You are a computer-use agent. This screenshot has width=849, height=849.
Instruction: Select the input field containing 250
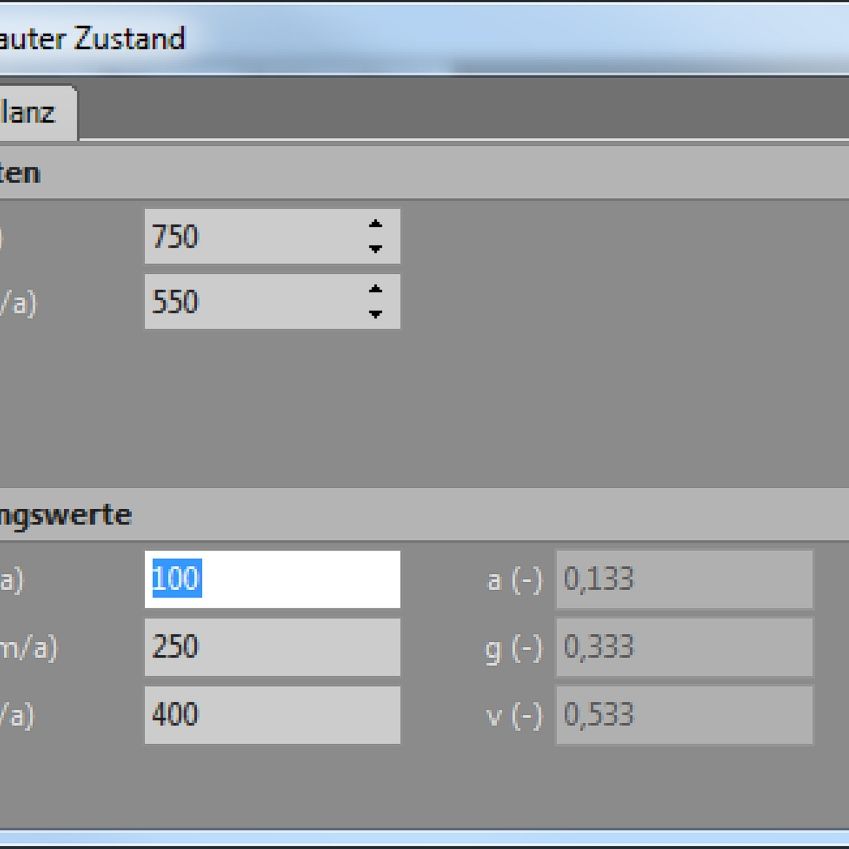[x=271, y=647]
